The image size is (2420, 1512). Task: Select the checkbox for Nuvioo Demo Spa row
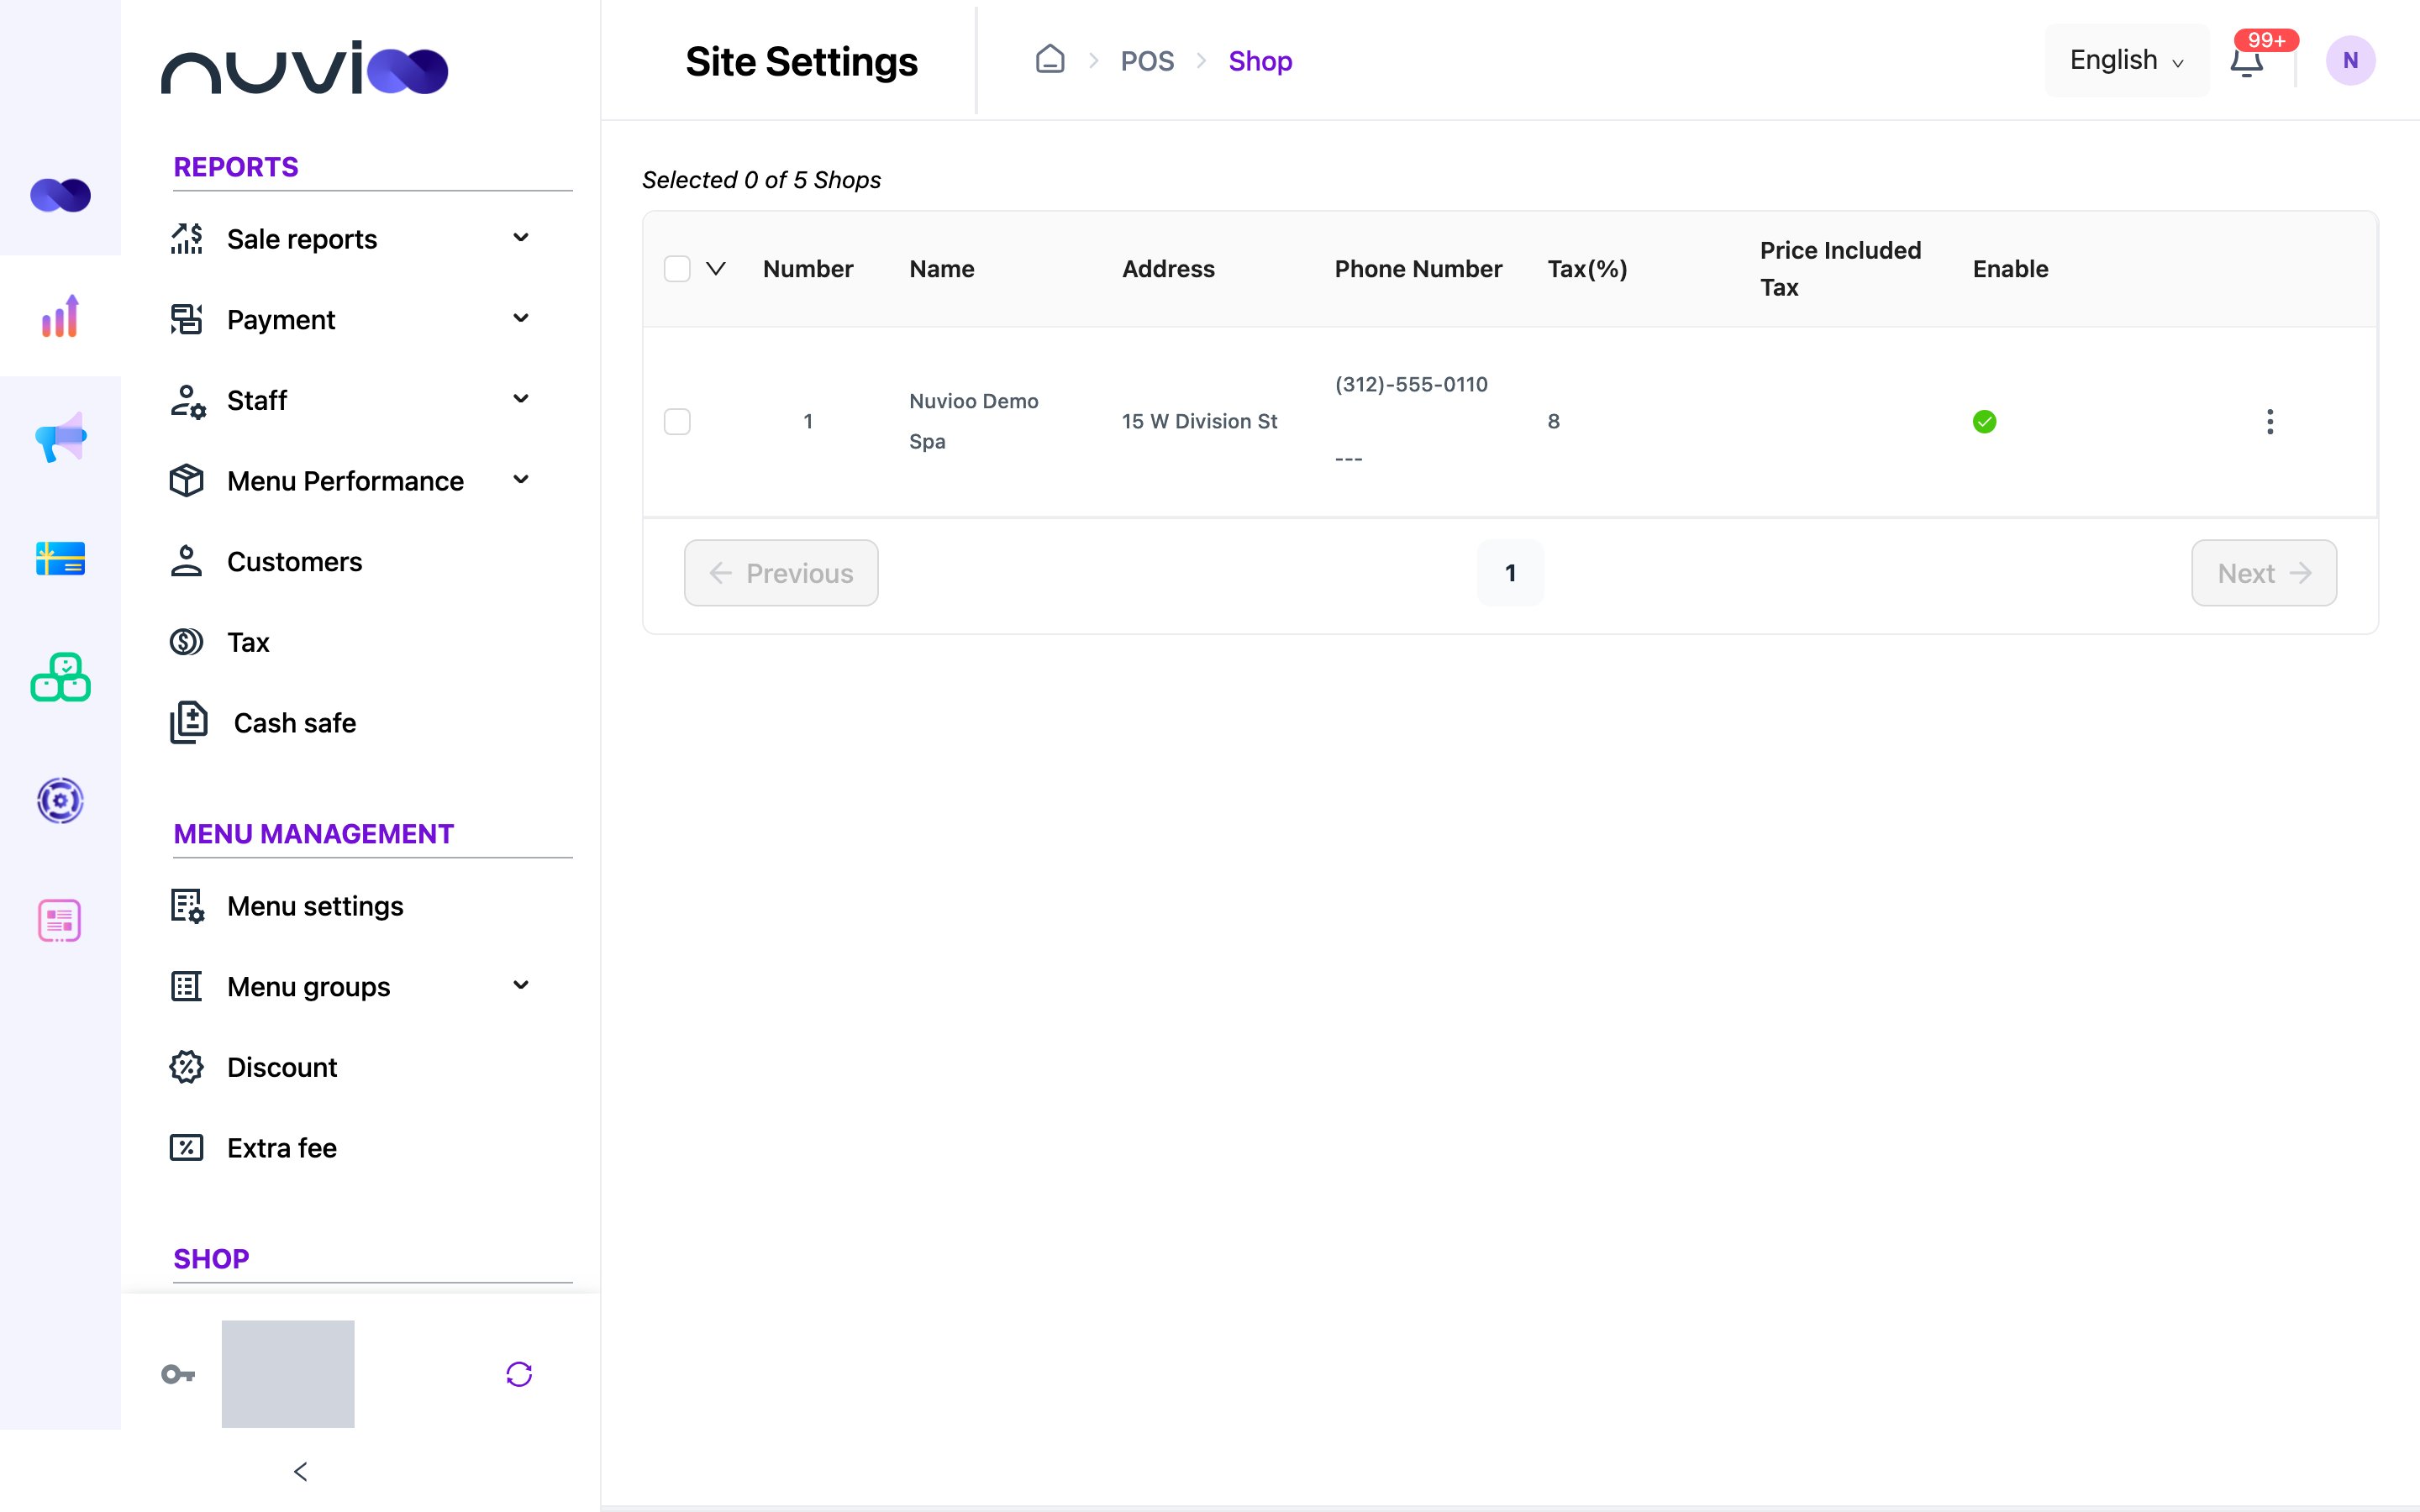[677, 421]
